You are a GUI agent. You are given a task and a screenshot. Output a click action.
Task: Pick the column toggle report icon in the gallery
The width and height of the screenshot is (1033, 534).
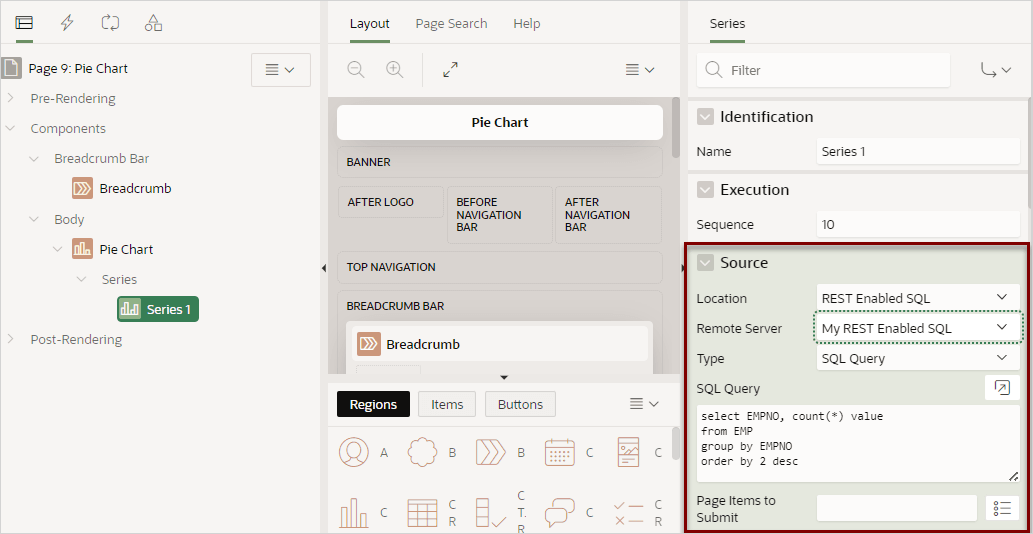point(491,513)
